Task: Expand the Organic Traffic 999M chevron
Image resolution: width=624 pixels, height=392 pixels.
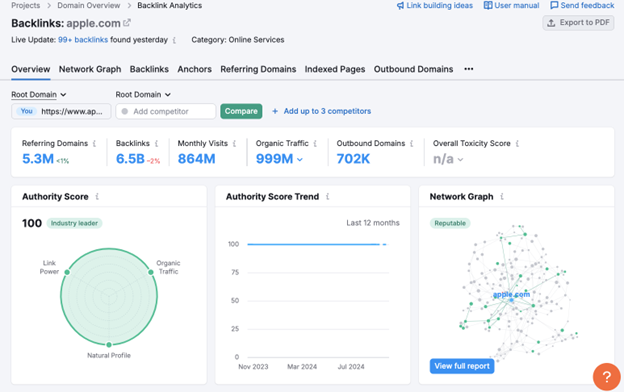Action: 300,160
